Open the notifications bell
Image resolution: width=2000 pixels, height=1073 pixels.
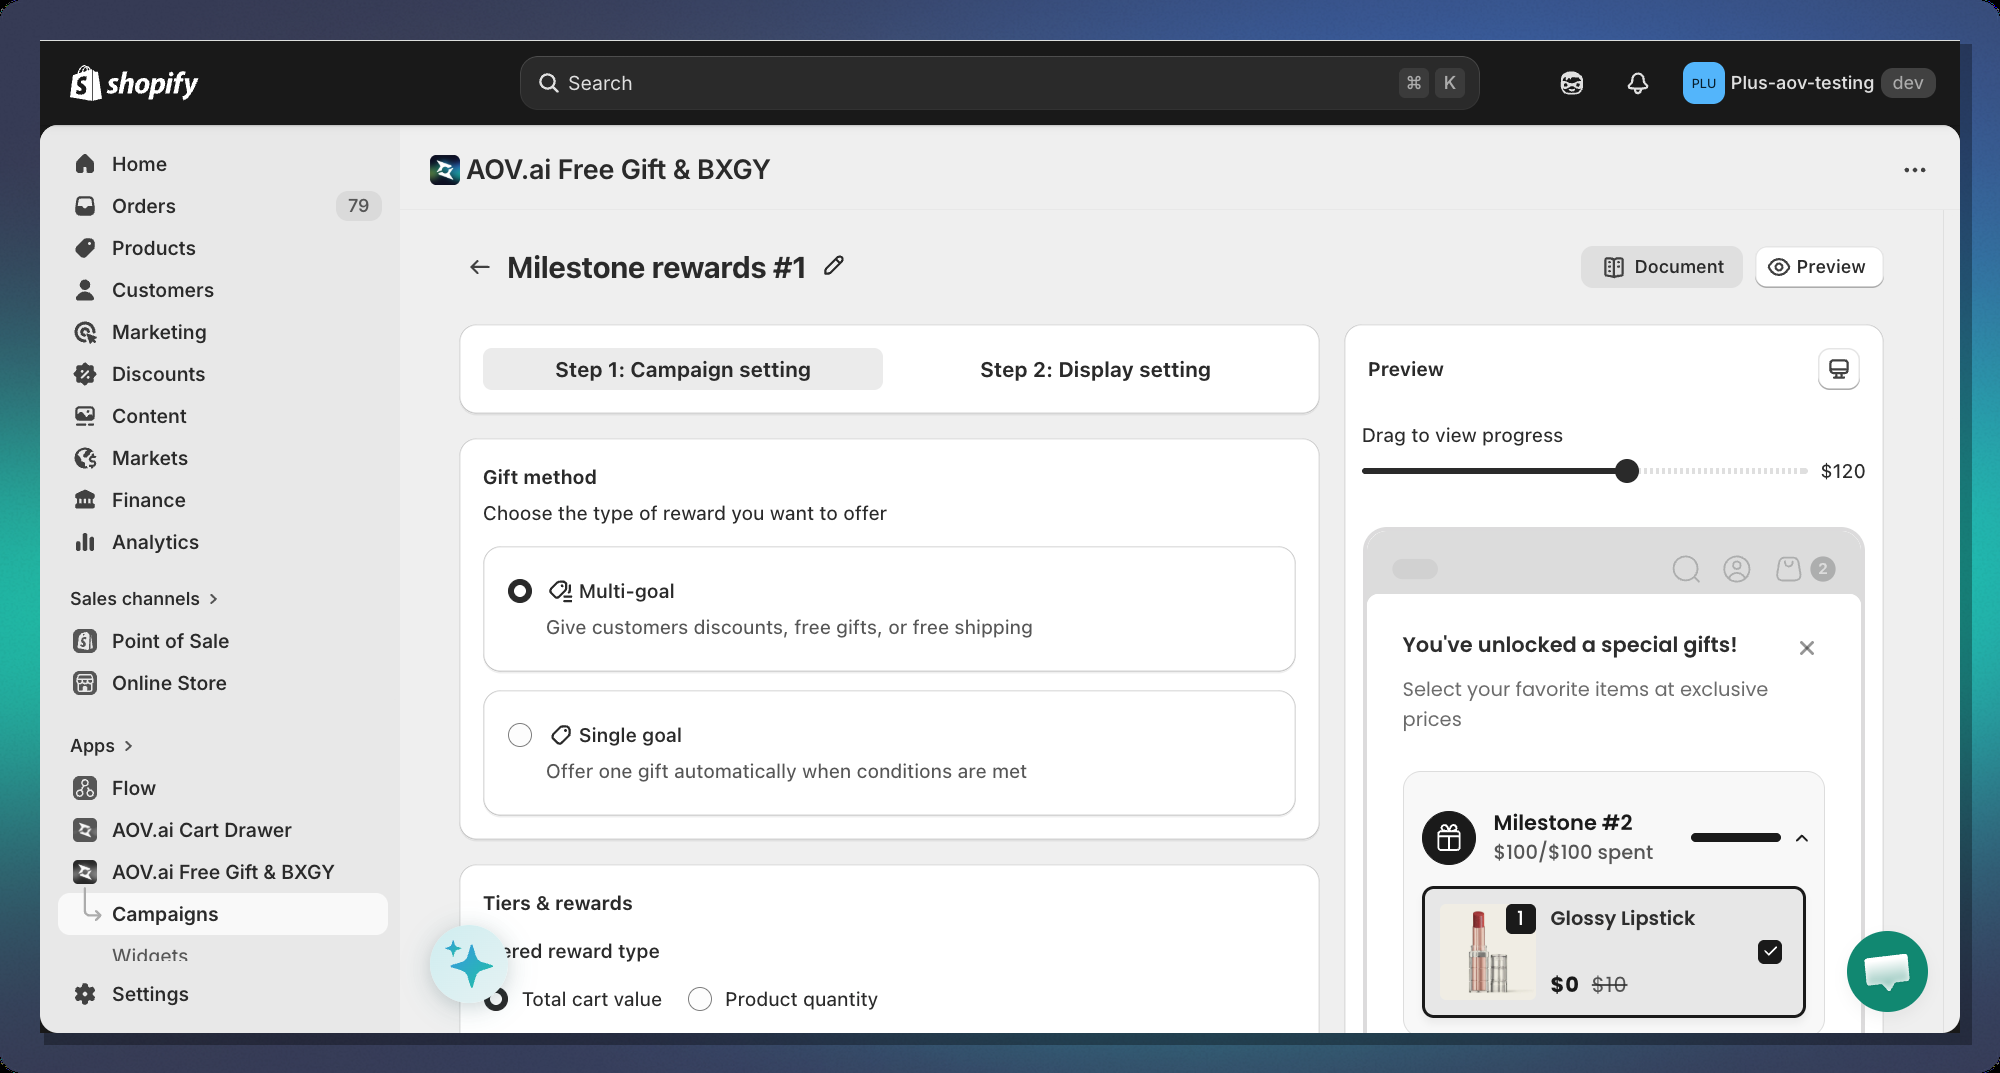(x=1637, y=83)
